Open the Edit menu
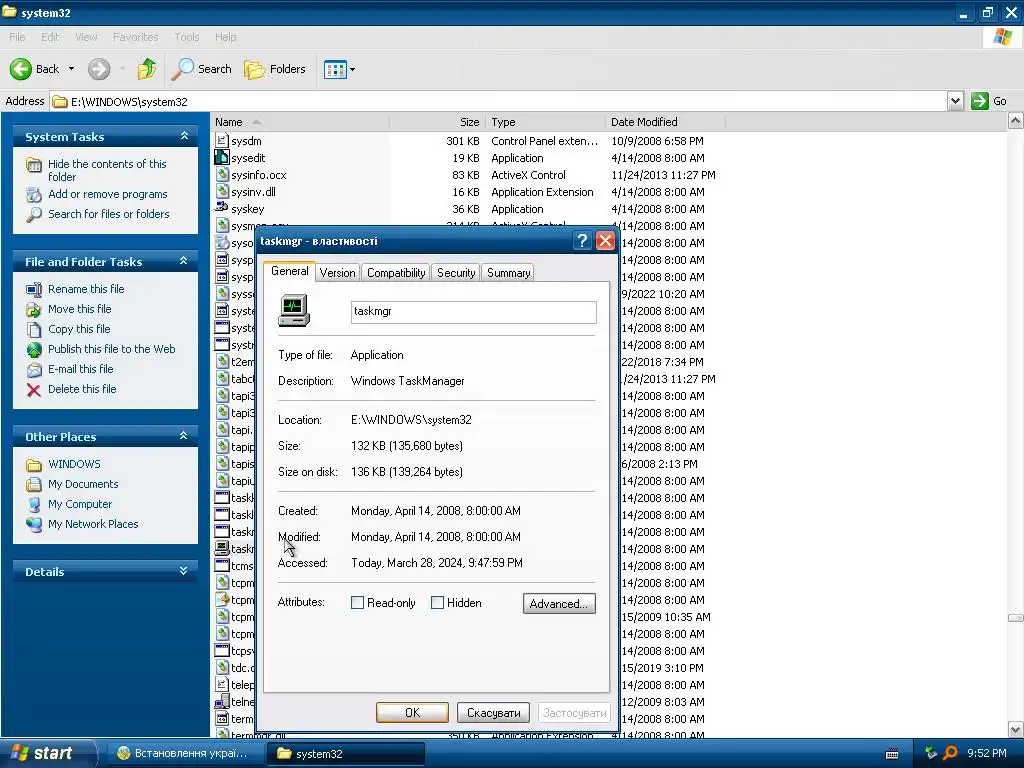This screenshot has height=768, width=1024. tap(50, 37)
